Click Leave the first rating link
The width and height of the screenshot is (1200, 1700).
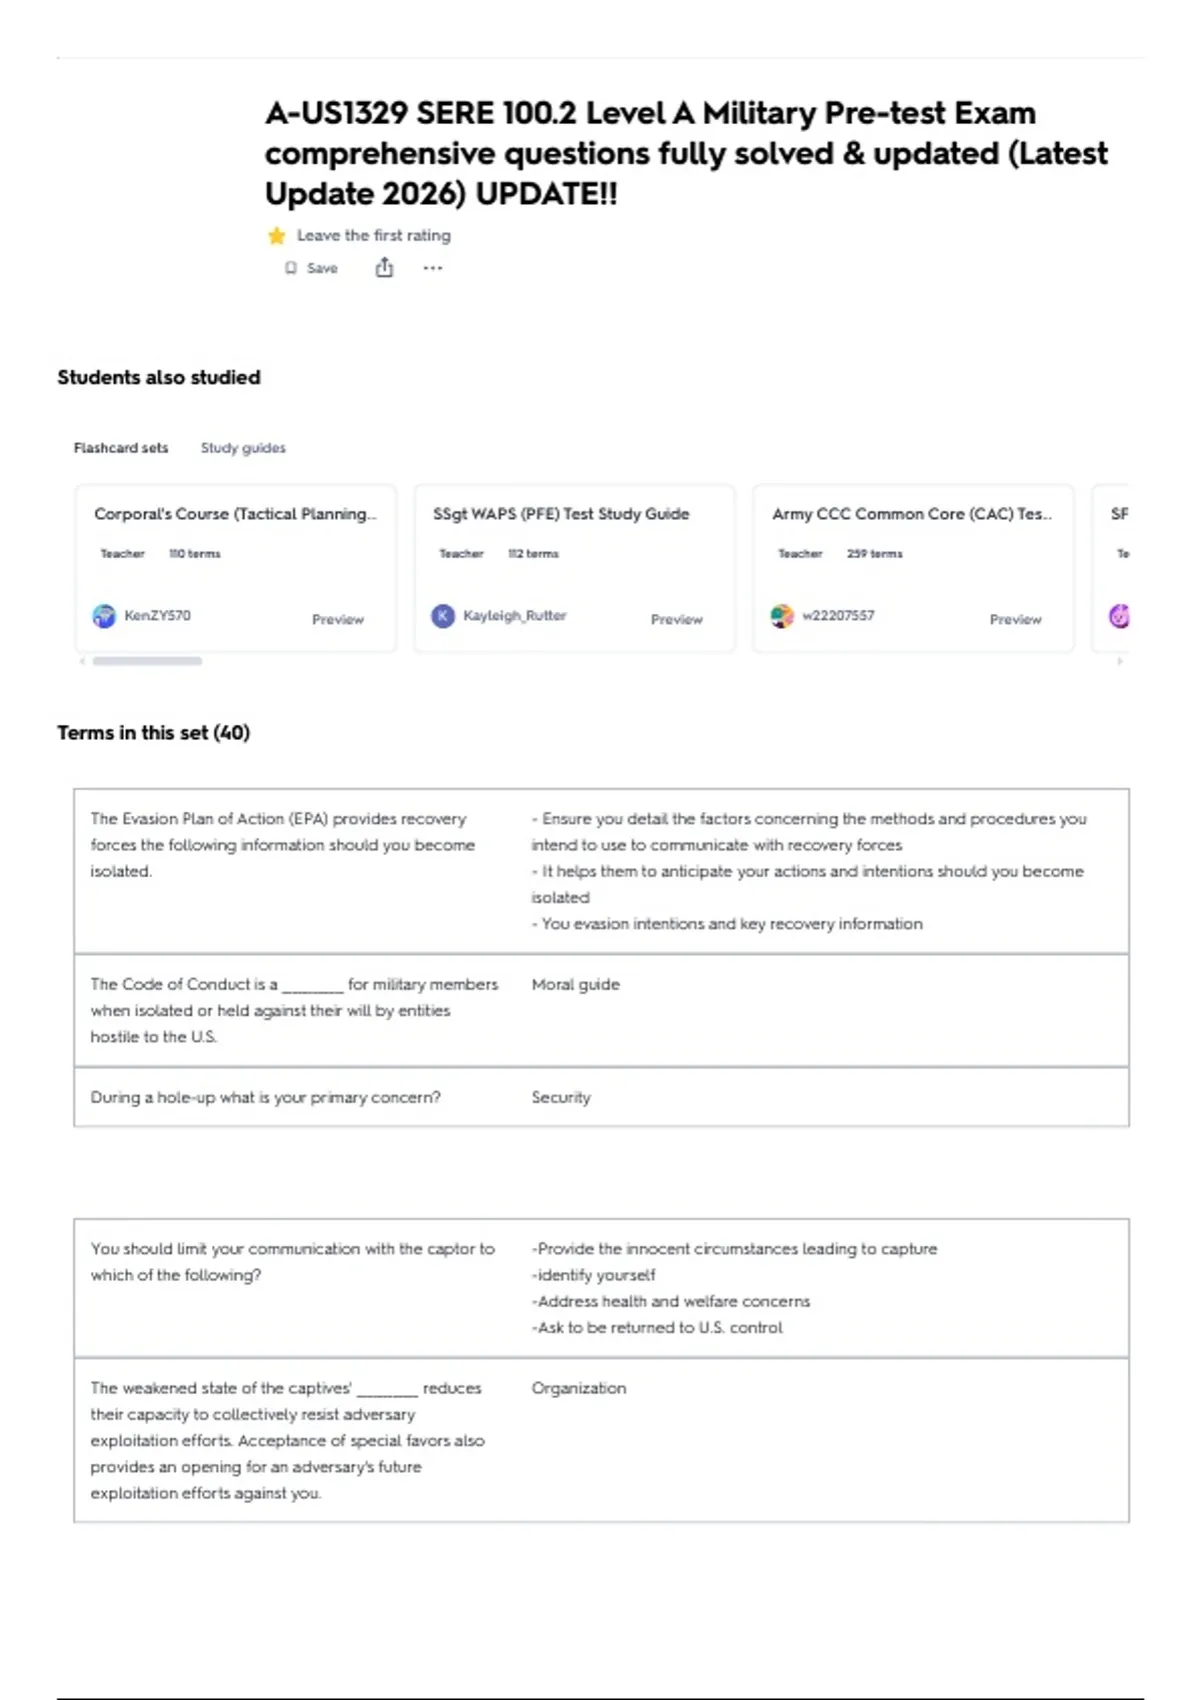point(374,236)
